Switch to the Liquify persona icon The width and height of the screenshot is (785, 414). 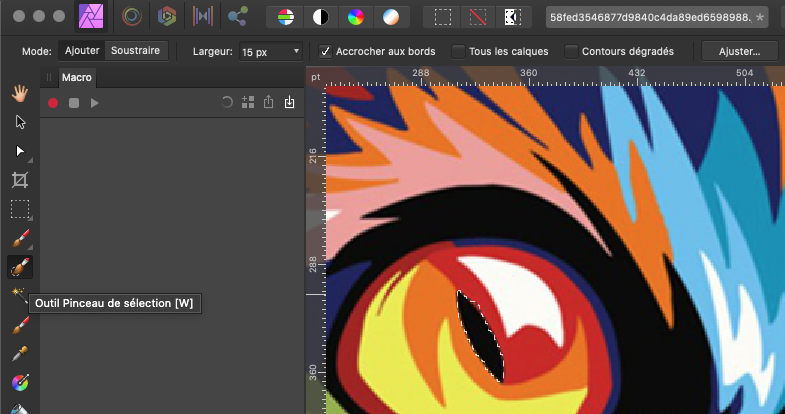132,17
